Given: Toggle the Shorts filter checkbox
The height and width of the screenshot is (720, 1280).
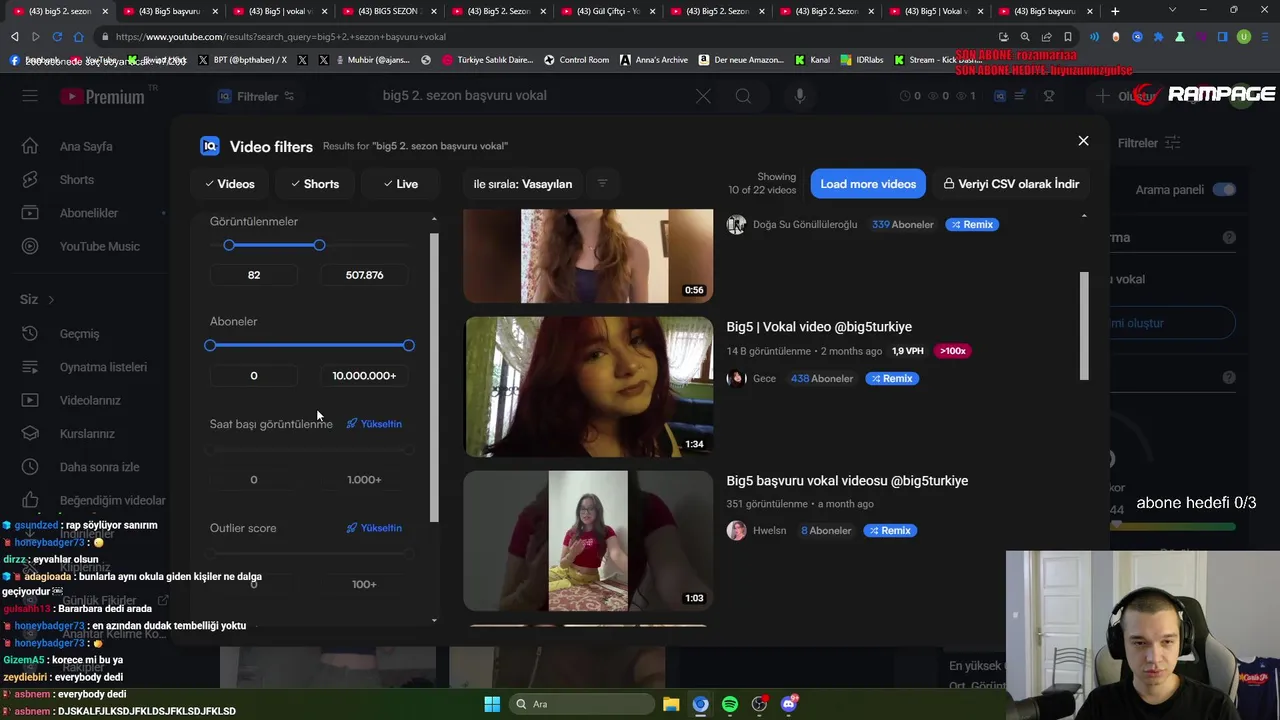Looking at the screenshot, I should coord(315,184).
